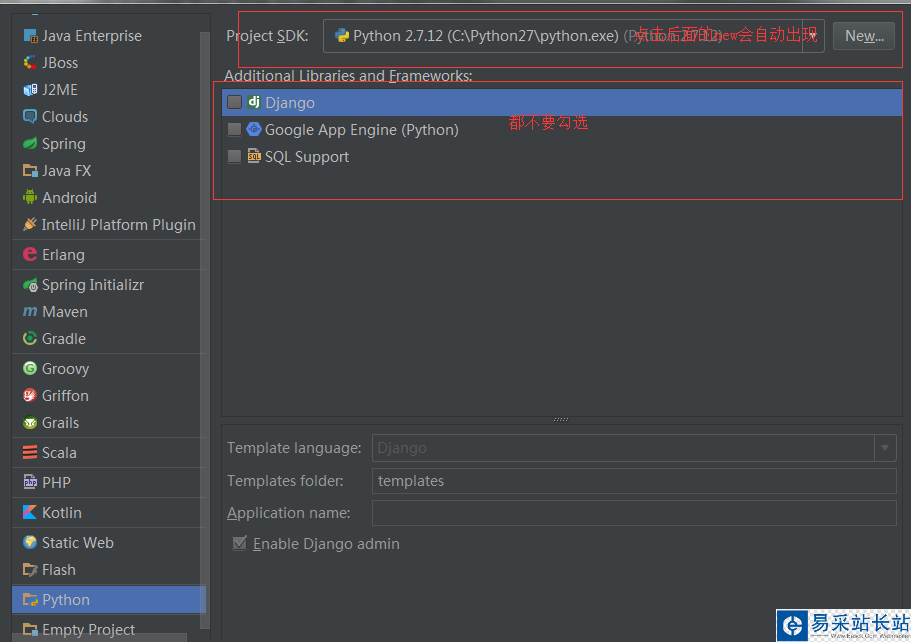Click the "Django" framework row text

pyautogui.click(x=290, y=103)
